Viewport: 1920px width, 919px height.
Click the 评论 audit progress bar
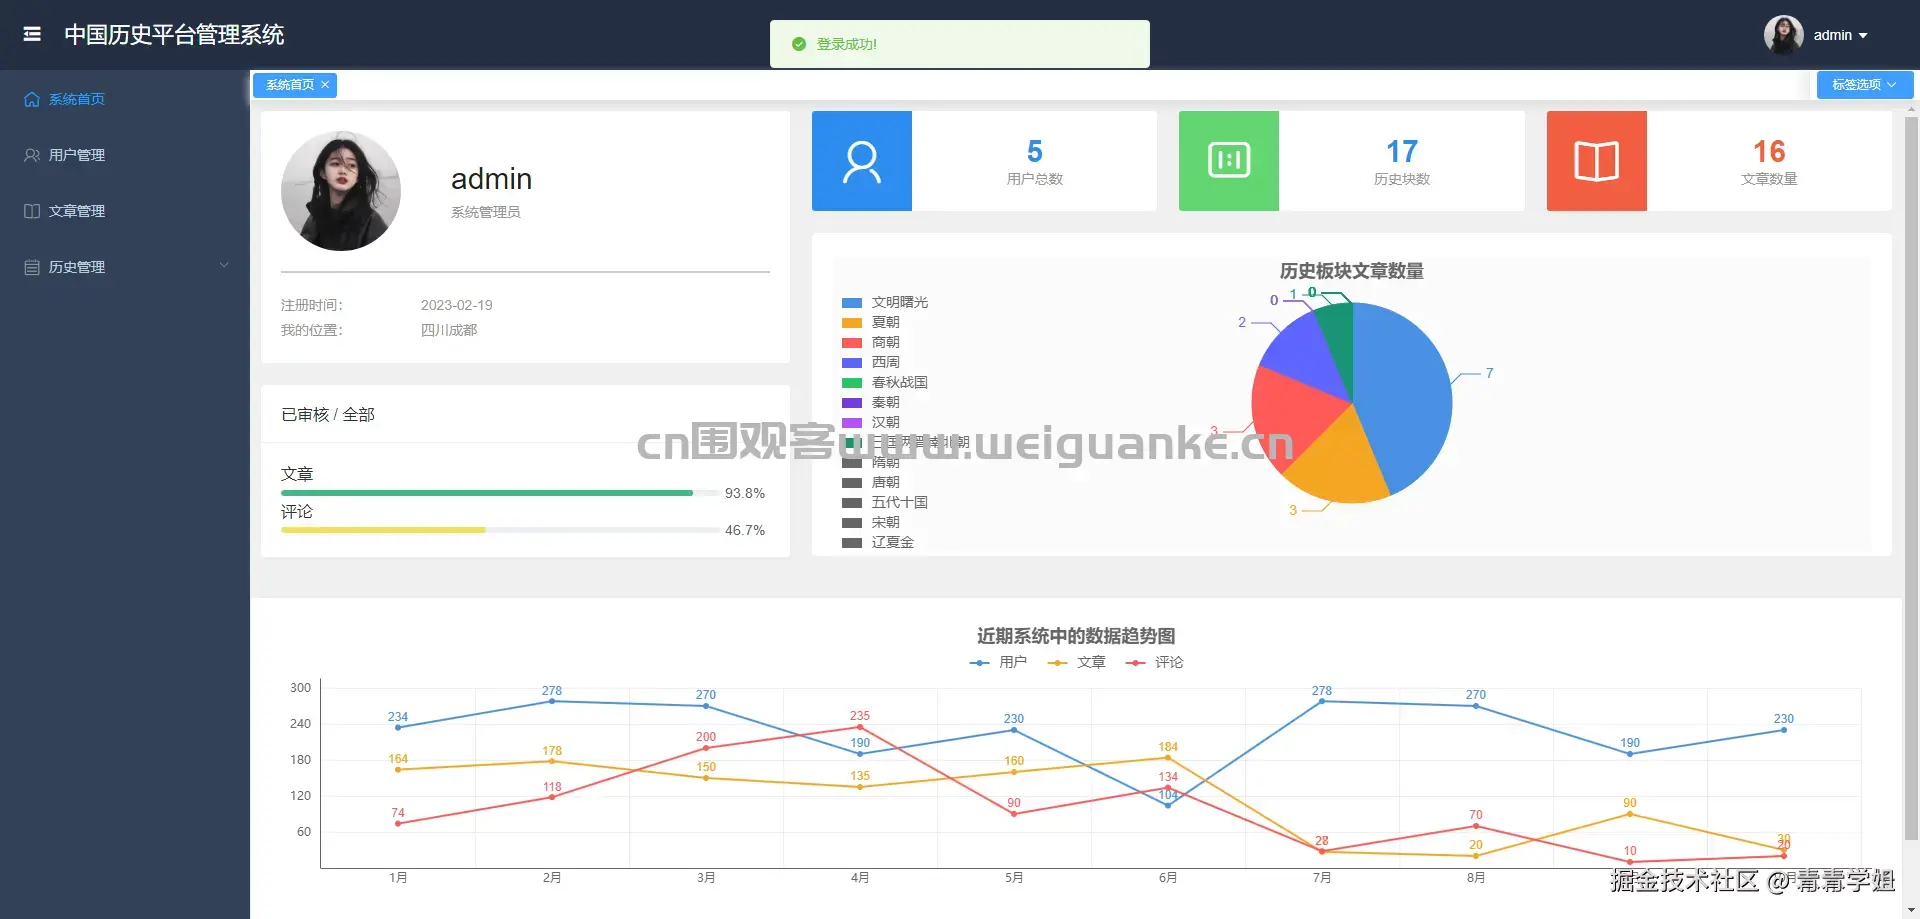(500, 530)
